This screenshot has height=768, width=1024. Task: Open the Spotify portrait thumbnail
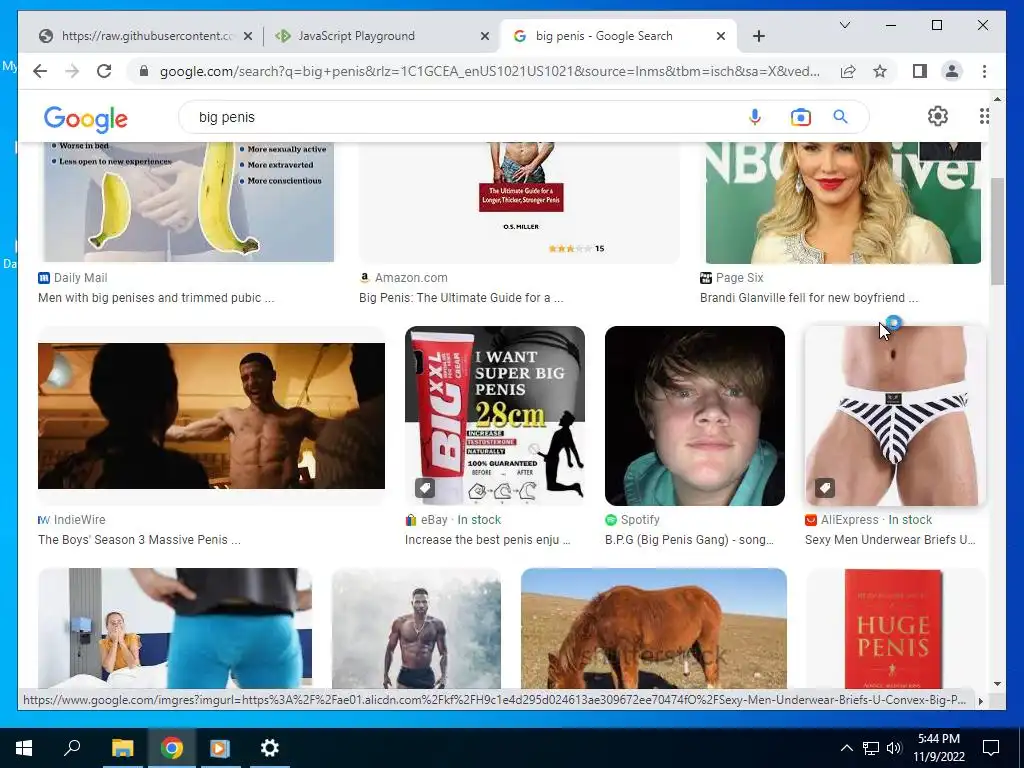tap(695, 416)
